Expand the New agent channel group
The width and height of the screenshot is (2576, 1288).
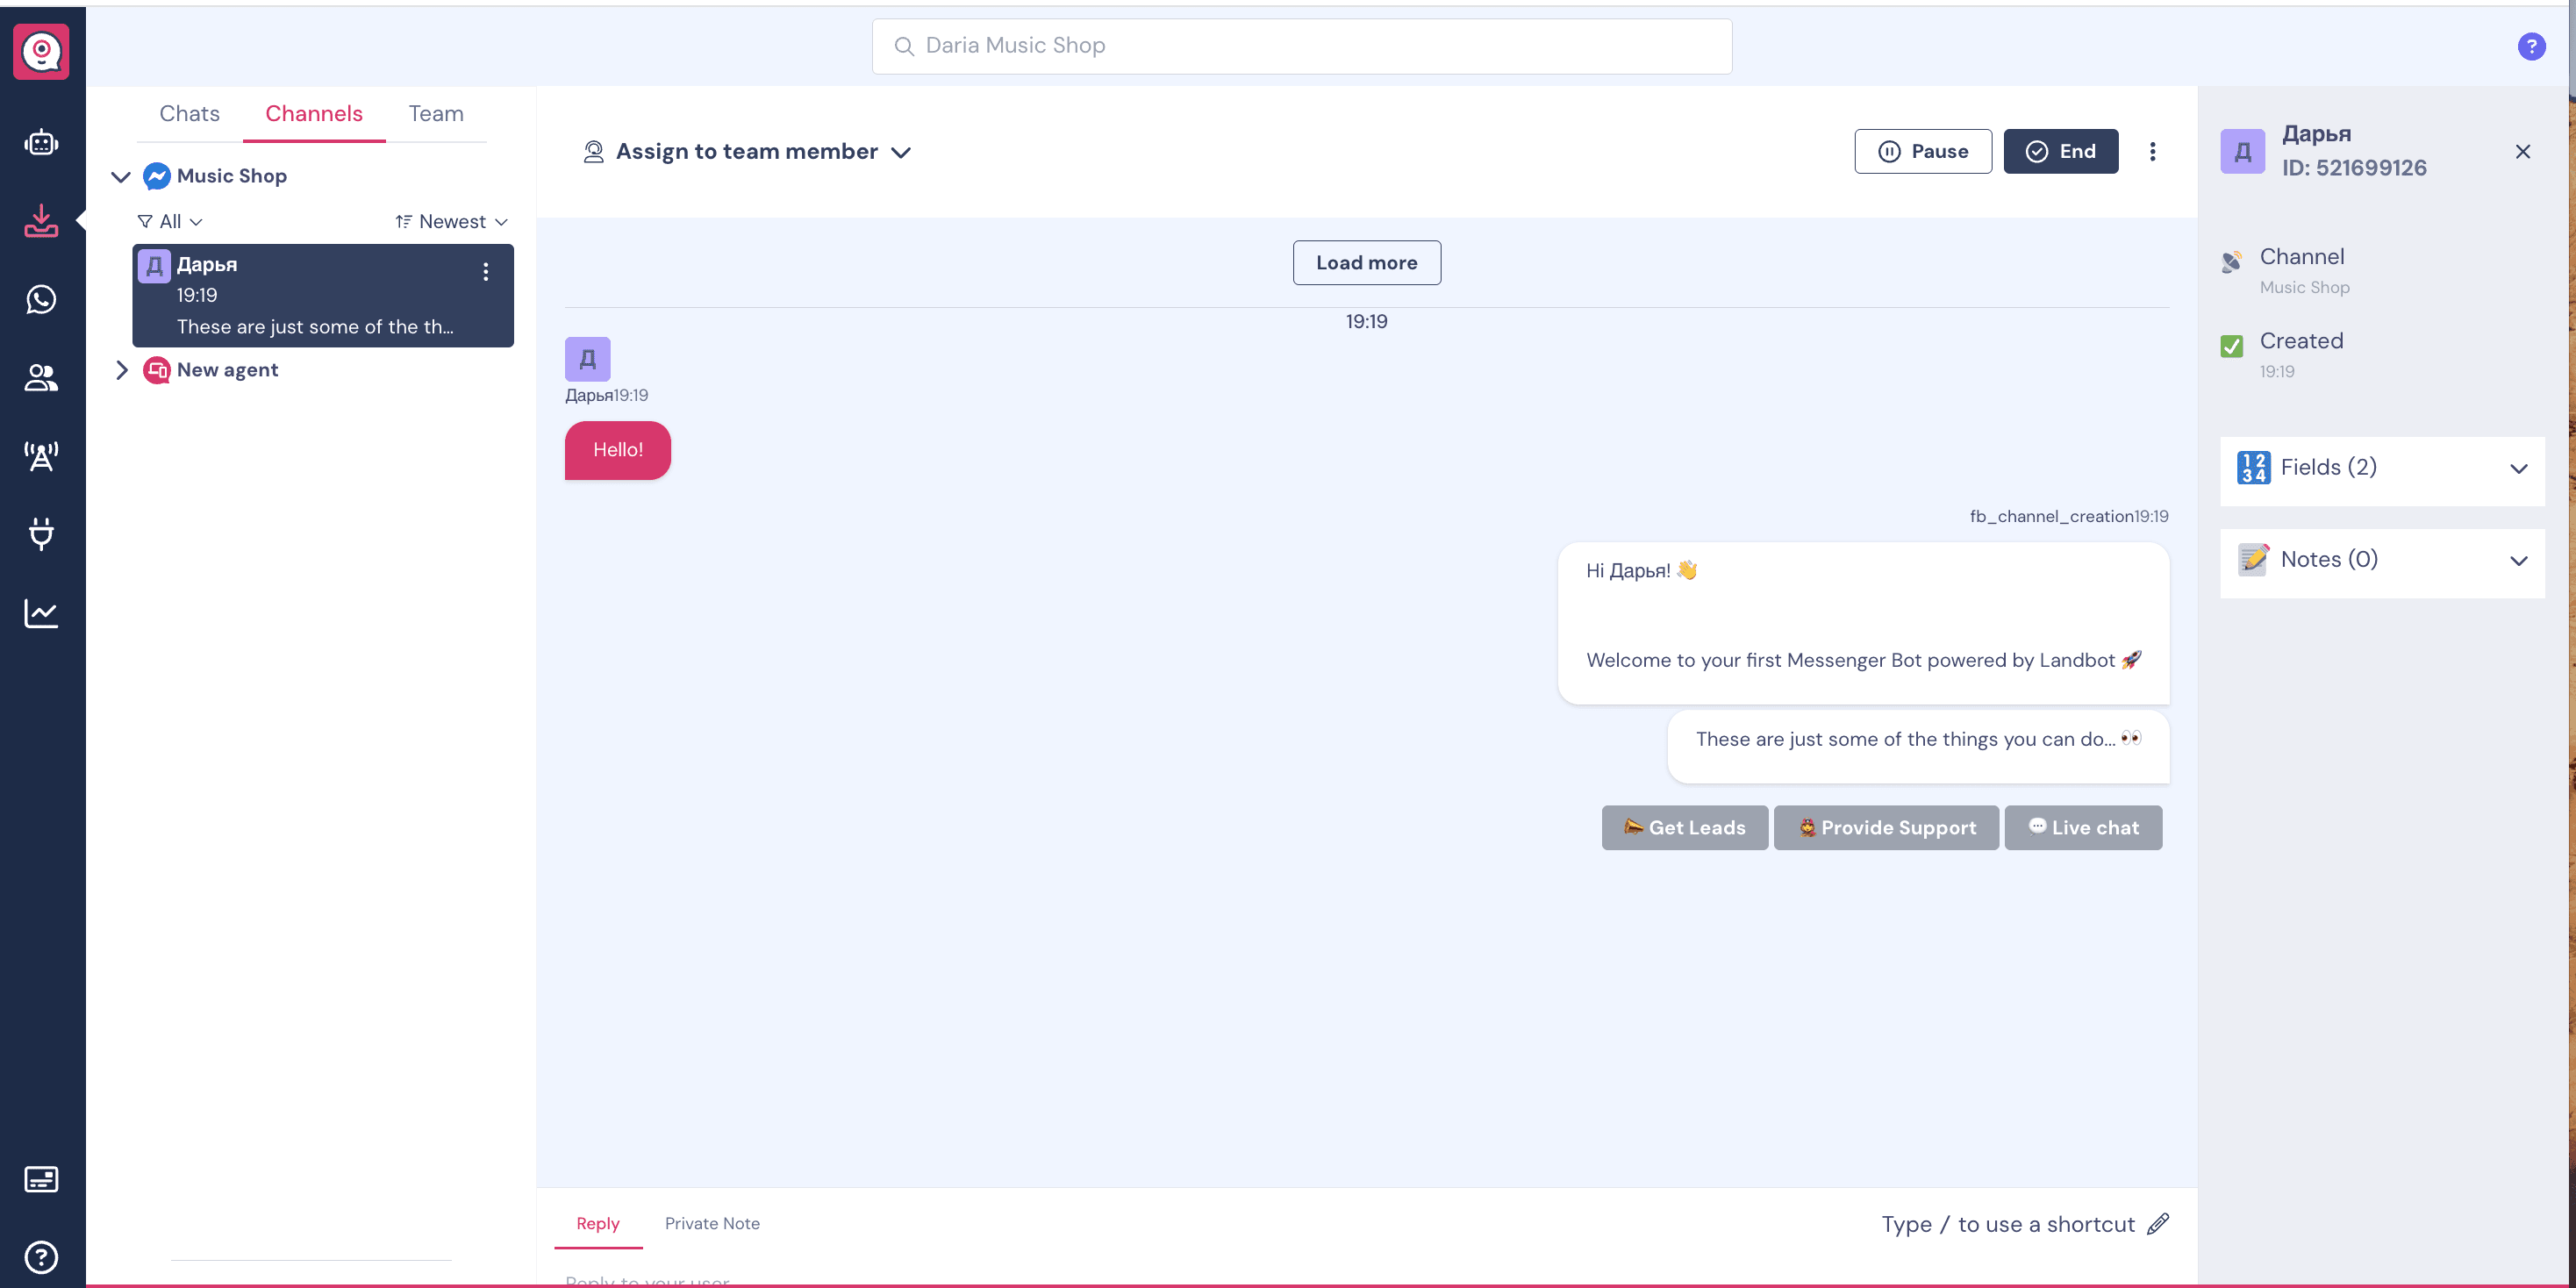point(122,370)
